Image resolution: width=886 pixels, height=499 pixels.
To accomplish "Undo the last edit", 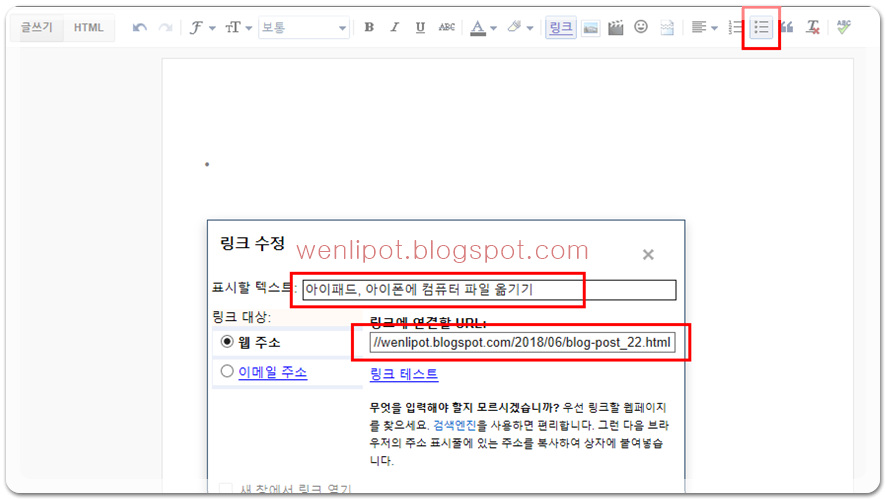I will pyautogui.click(x=140, y=27).
